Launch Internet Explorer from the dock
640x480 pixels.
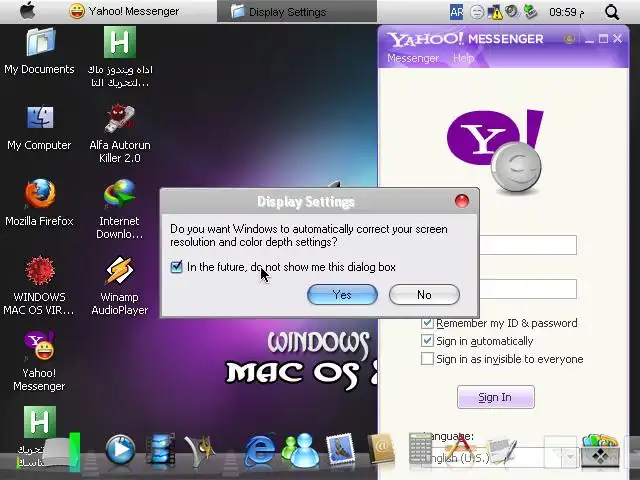click(x=260, y=451)
